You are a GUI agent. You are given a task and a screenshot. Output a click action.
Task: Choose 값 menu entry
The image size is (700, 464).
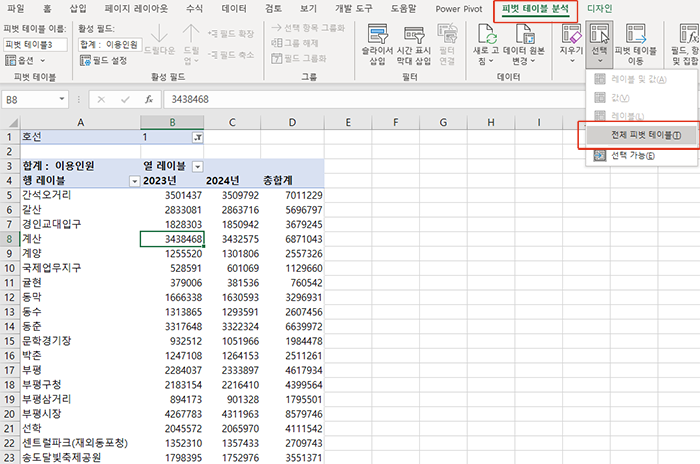[x=642, y=98]
